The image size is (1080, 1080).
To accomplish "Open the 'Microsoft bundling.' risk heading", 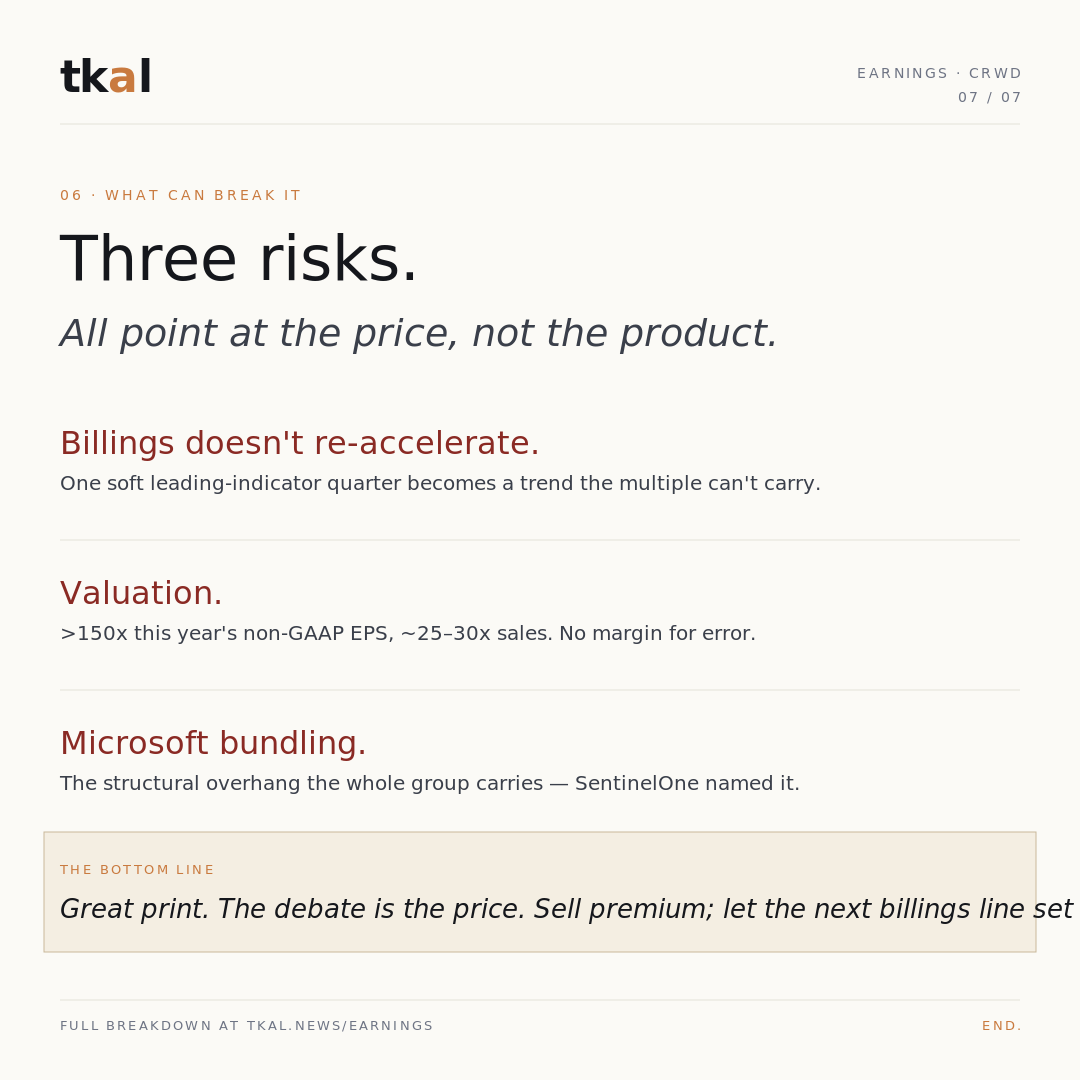I will tap(213, 743).
